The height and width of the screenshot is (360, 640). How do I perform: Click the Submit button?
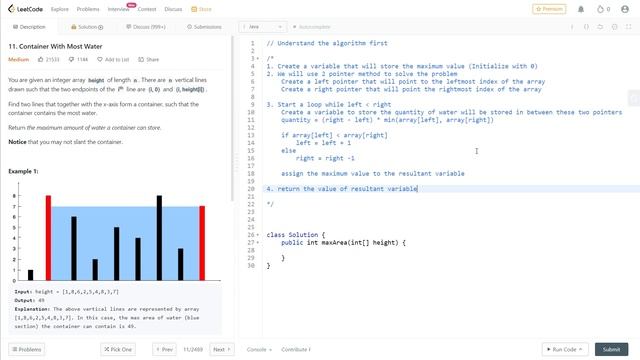click(x=611, y=349)
